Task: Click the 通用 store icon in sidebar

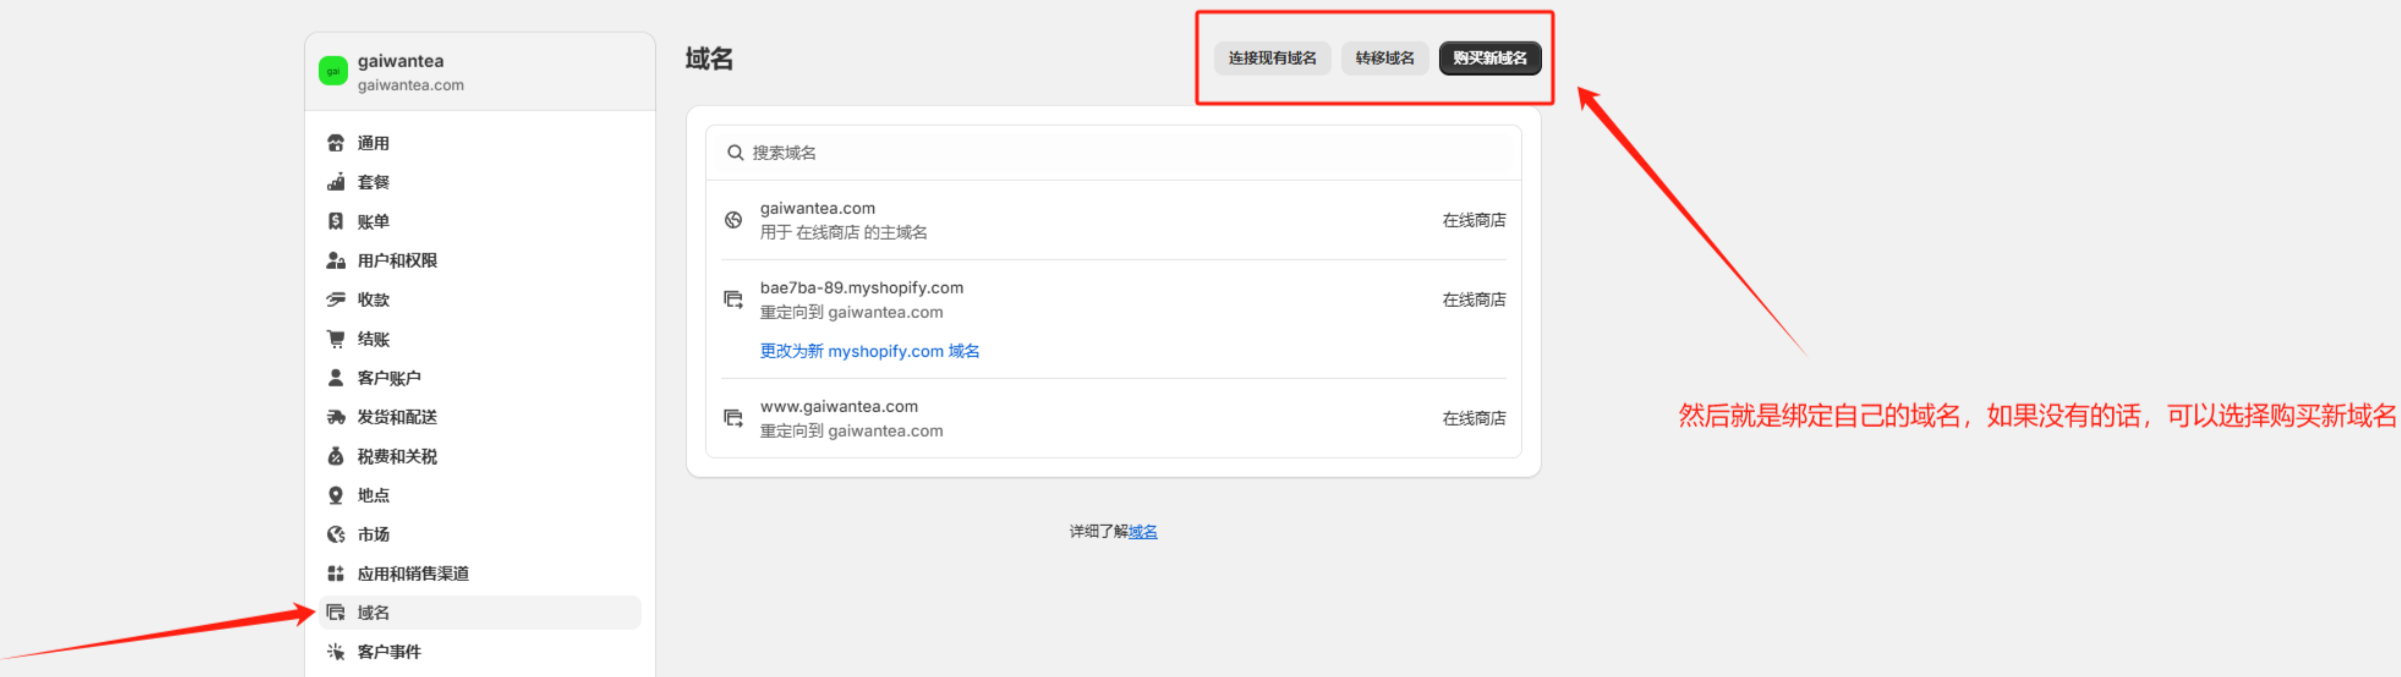Action: (336, 143)
